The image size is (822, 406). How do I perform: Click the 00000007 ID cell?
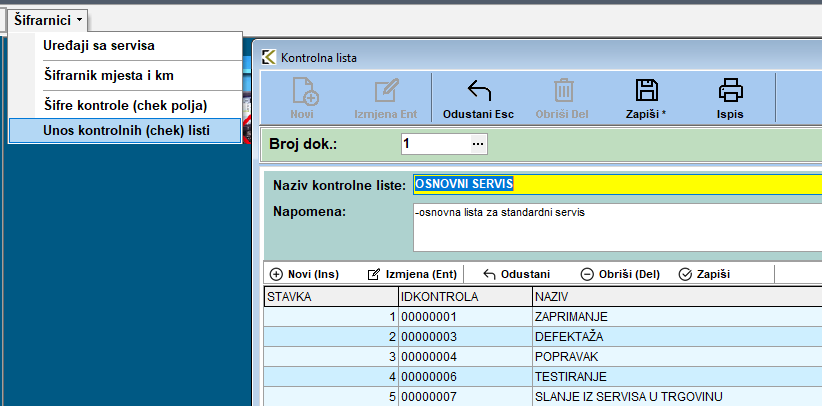click(x=465, y=396)
